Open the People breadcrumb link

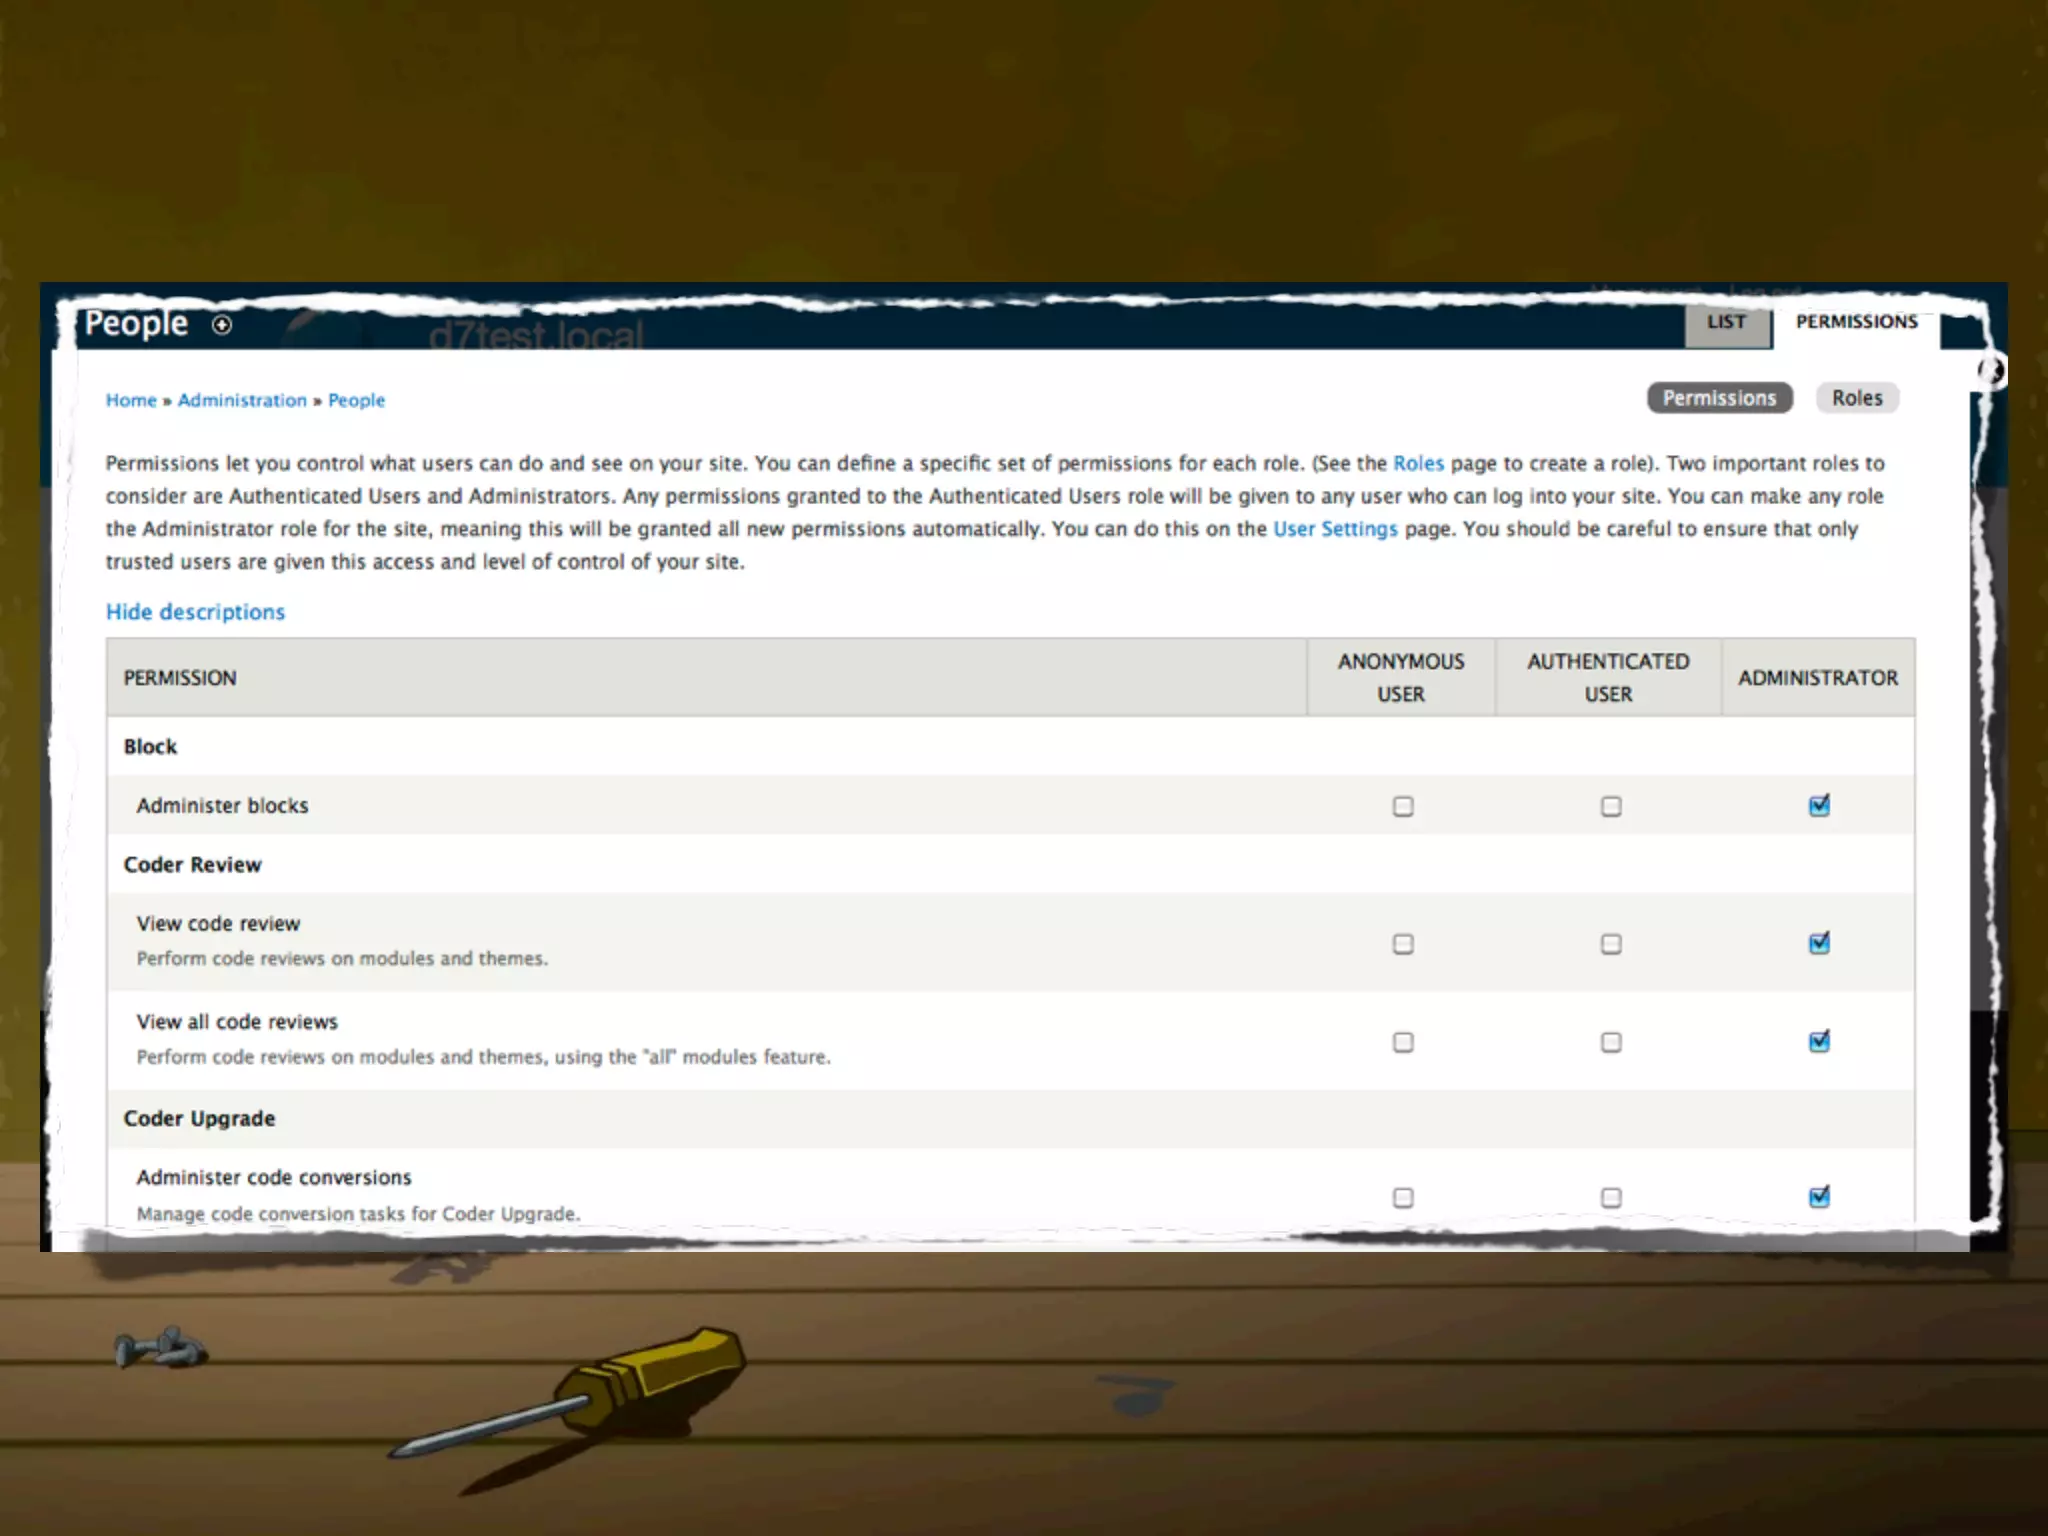[x=356, y=400]
